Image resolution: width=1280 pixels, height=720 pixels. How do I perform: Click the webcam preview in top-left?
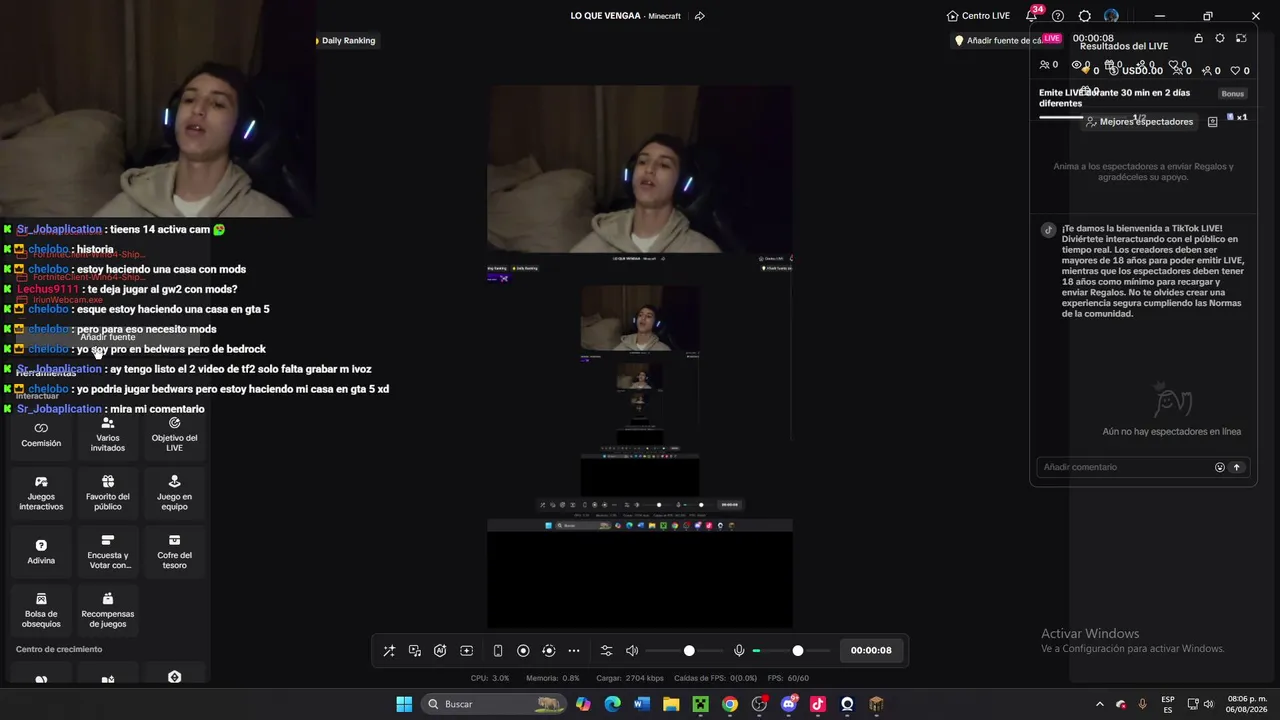[x=157, y=108]
